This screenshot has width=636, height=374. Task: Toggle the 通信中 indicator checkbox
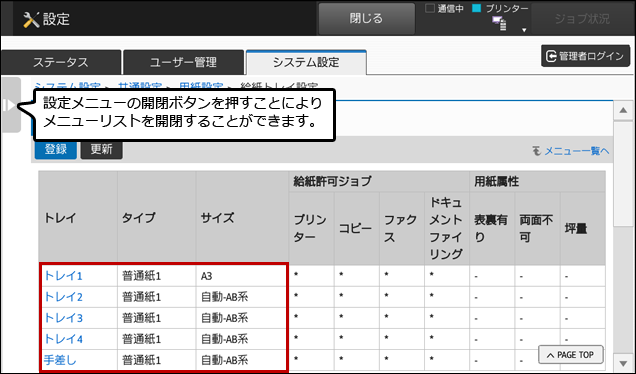(430, 9)
